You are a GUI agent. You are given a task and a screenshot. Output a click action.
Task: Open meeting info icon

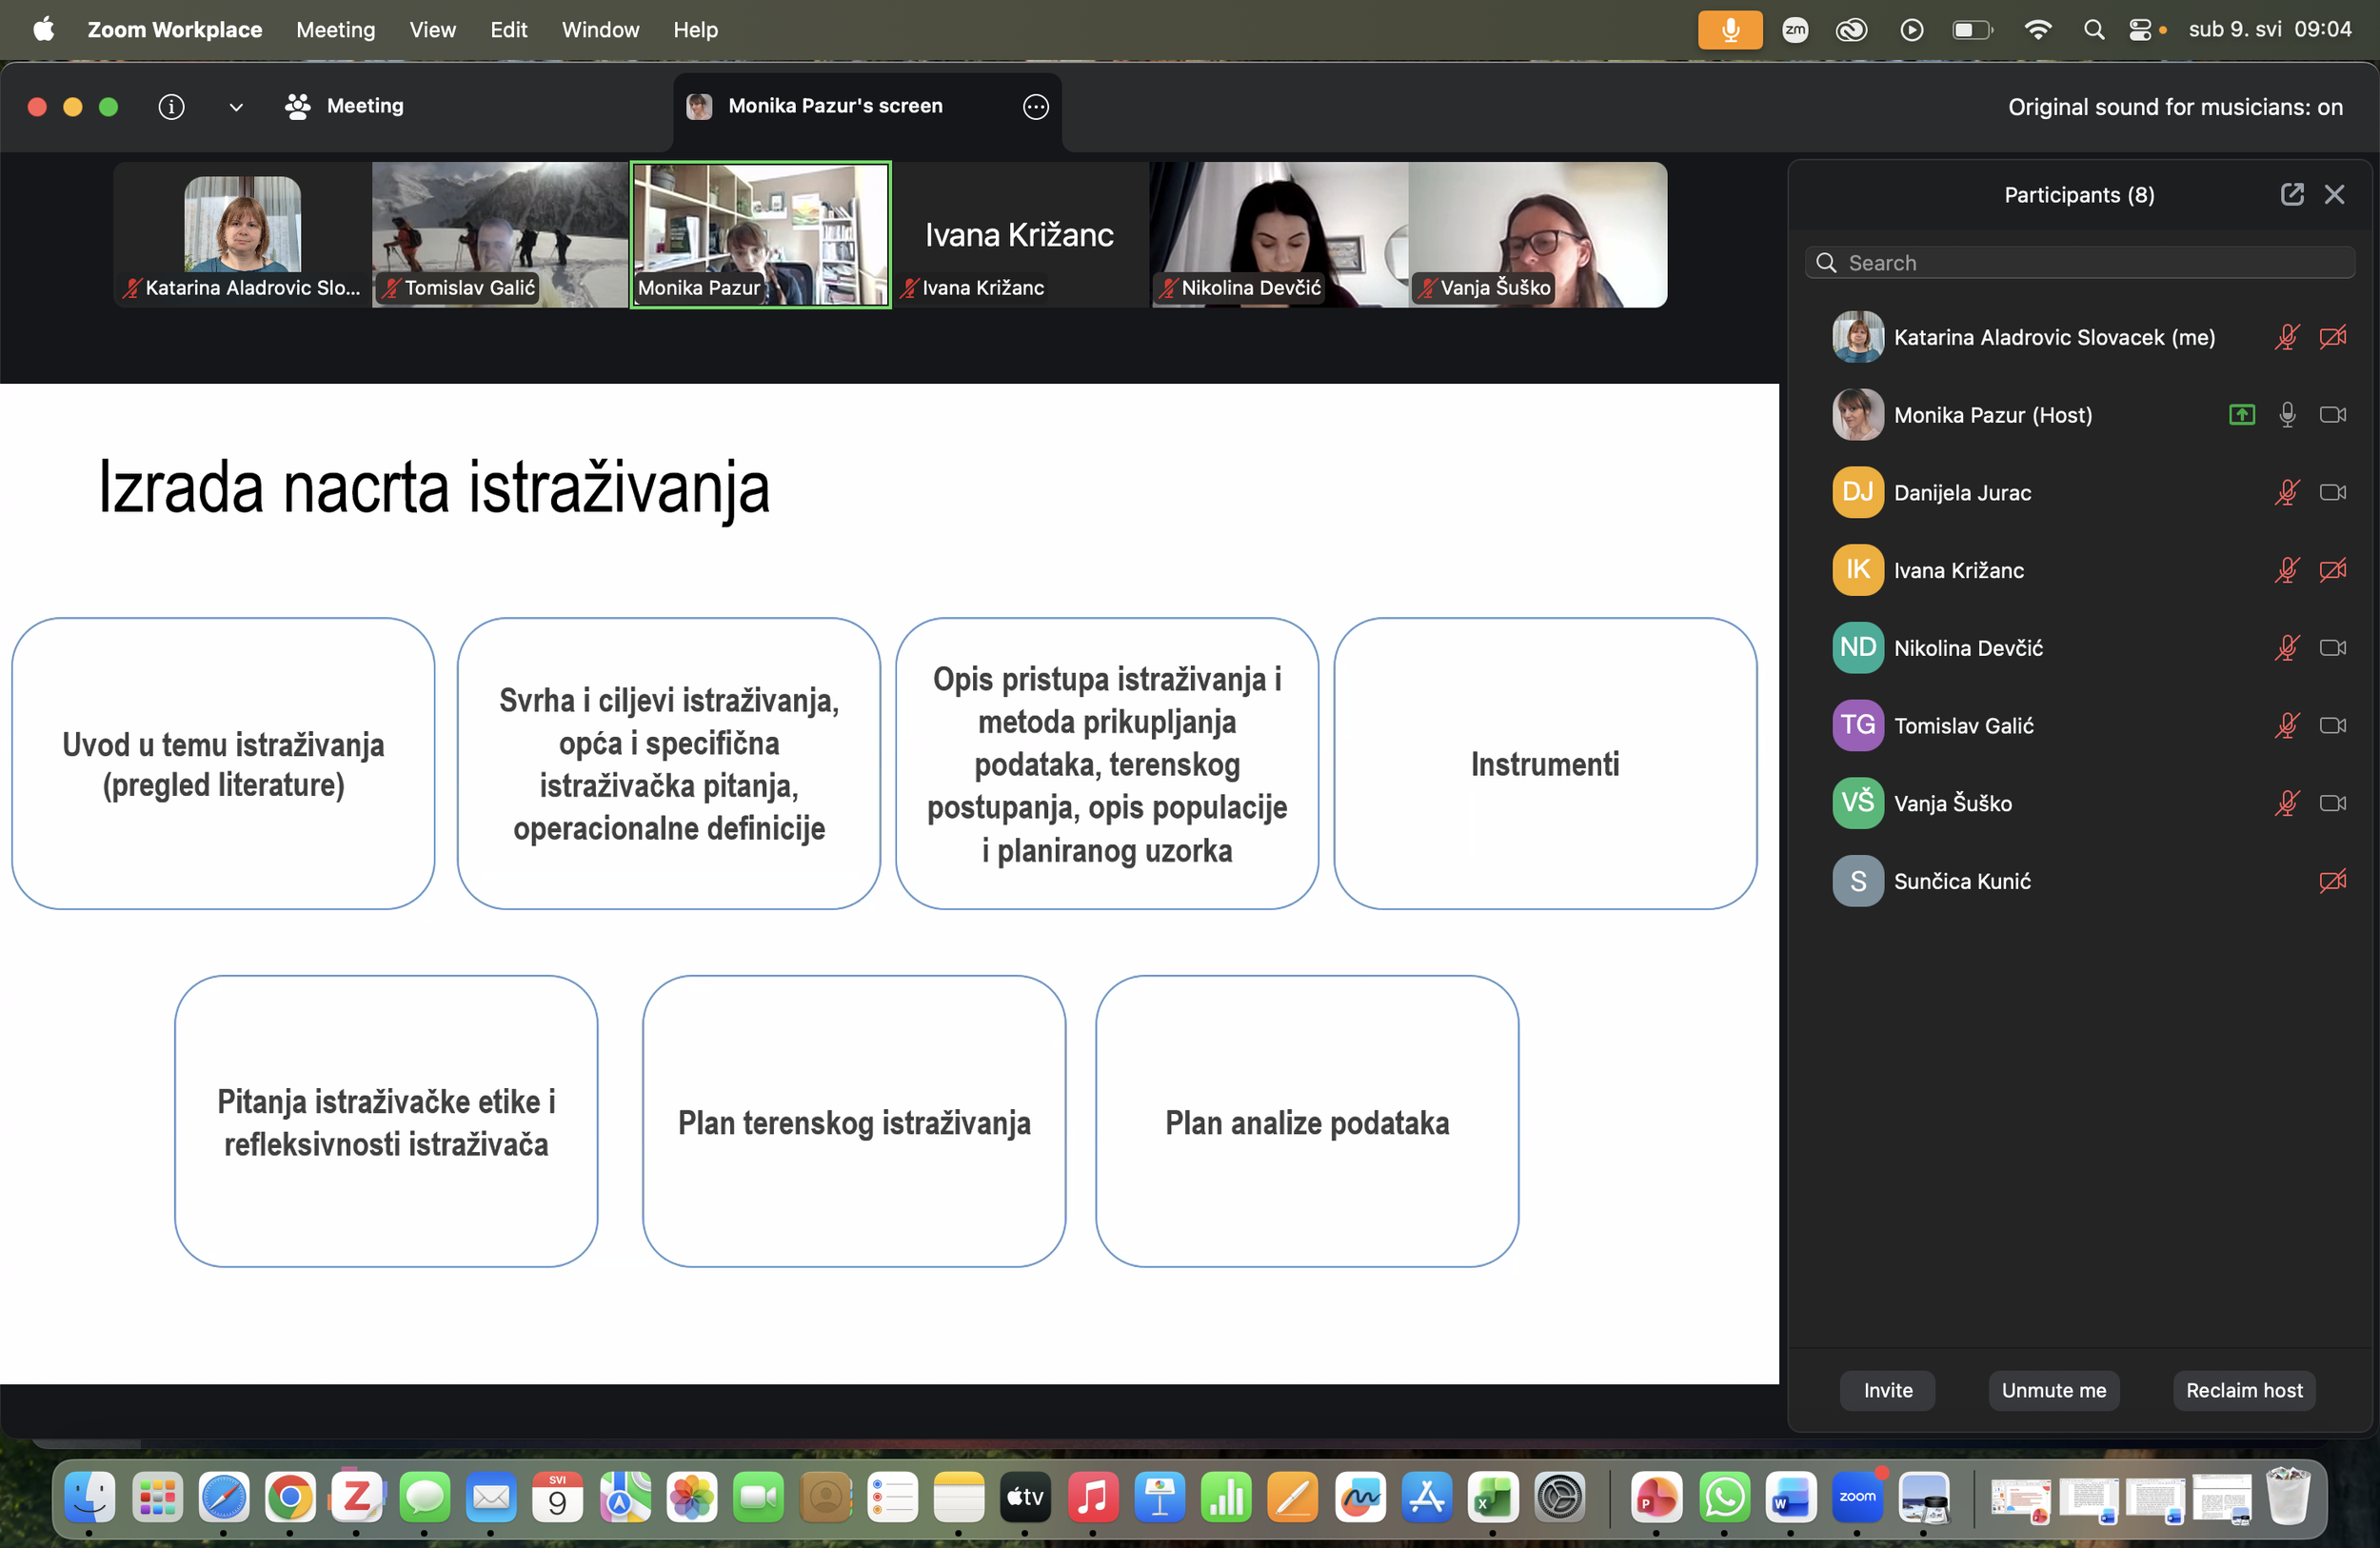(171, 107)
